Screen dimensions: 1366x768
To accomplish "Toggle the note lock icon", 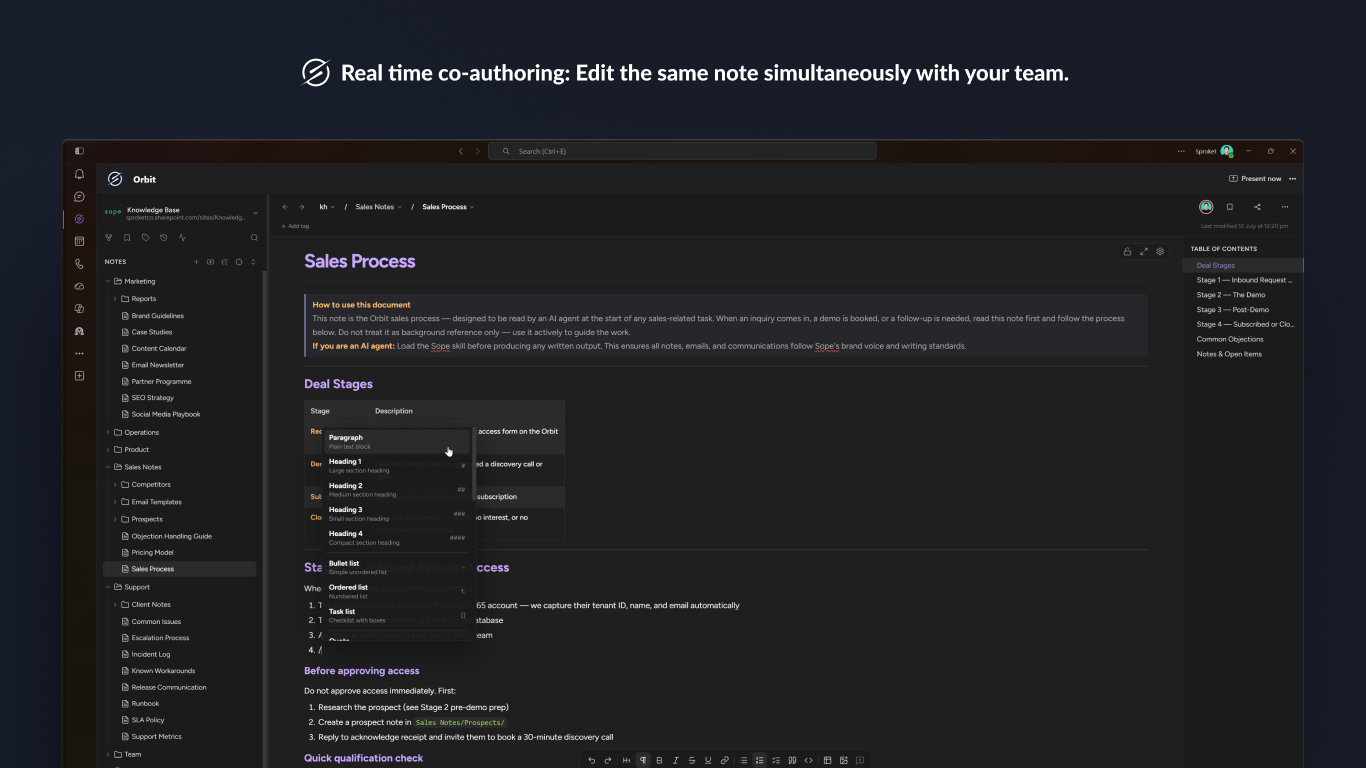I will (1128, 252).
